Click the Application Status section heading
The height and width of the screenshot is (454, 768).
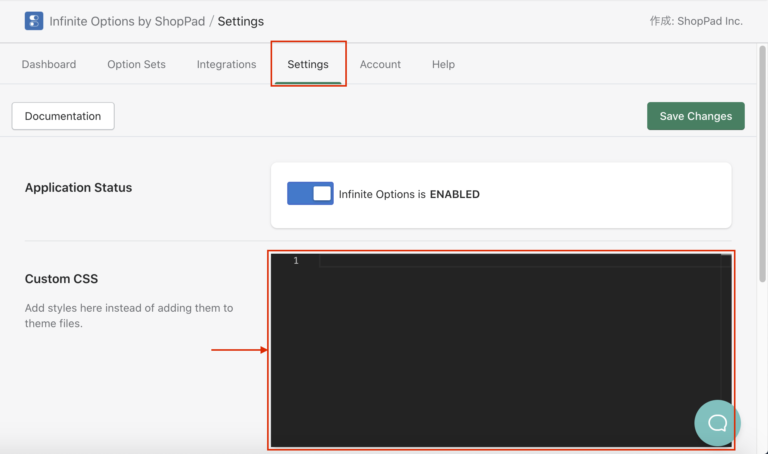point(78,187)
